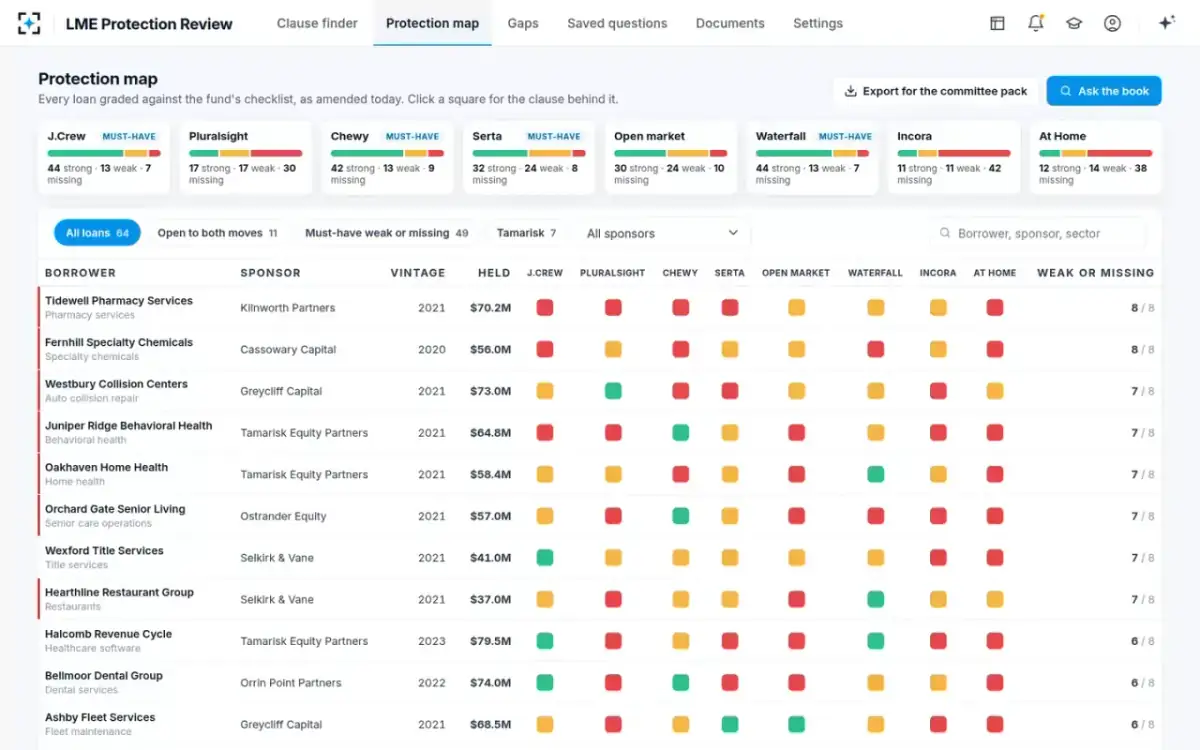Click the Ask the book button

tap(1104, 91)
